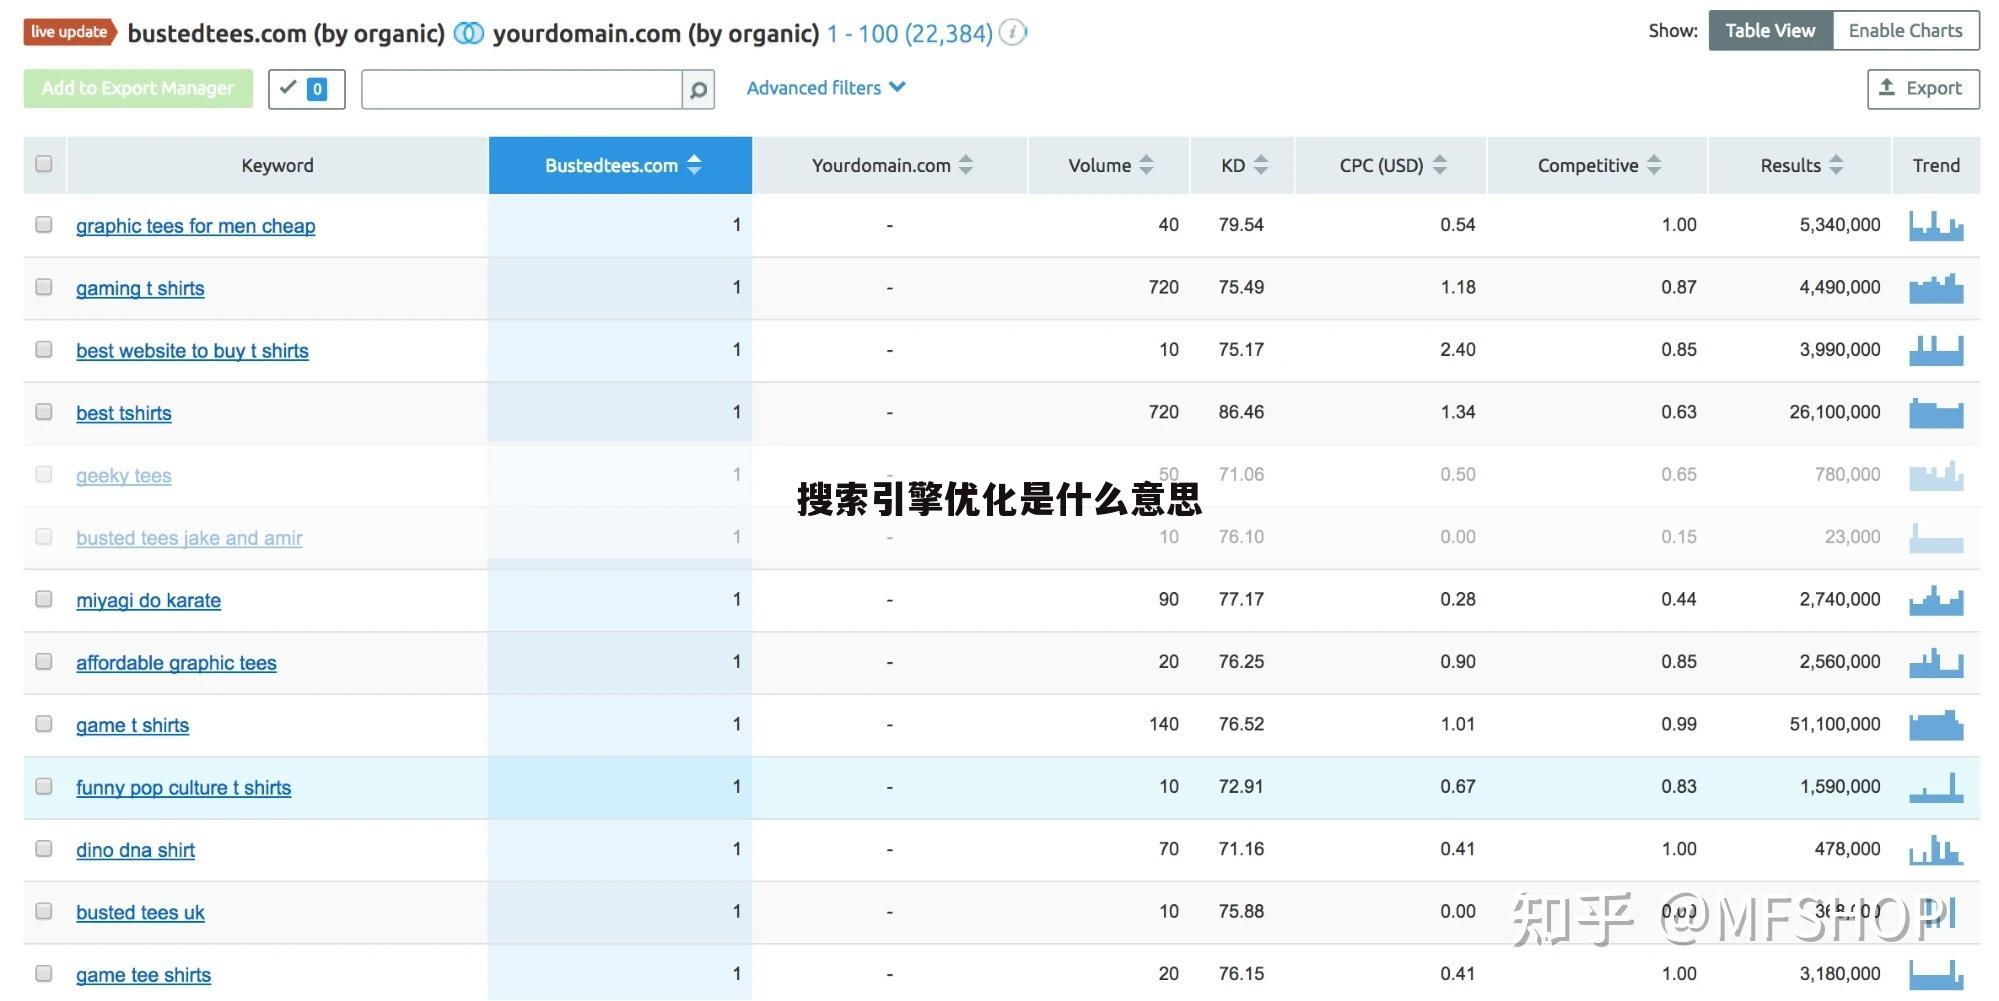
Task: Click the Export upload icon
Action: pyautogui.click(x=1887, y=88)
